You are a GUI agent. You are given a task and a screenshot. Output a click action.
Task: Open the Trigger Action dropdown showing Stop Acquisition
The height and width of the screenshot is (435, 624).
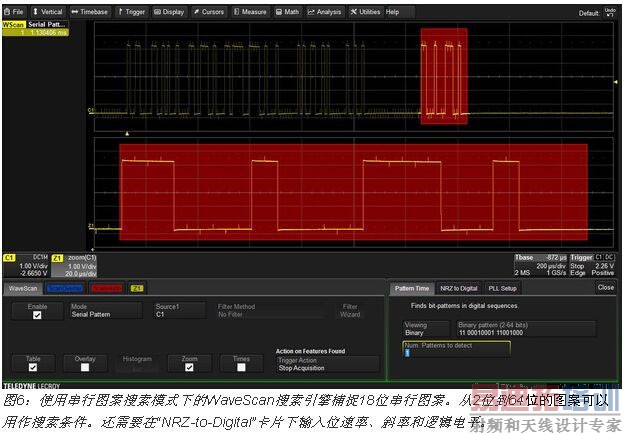(x=328, y=364)
